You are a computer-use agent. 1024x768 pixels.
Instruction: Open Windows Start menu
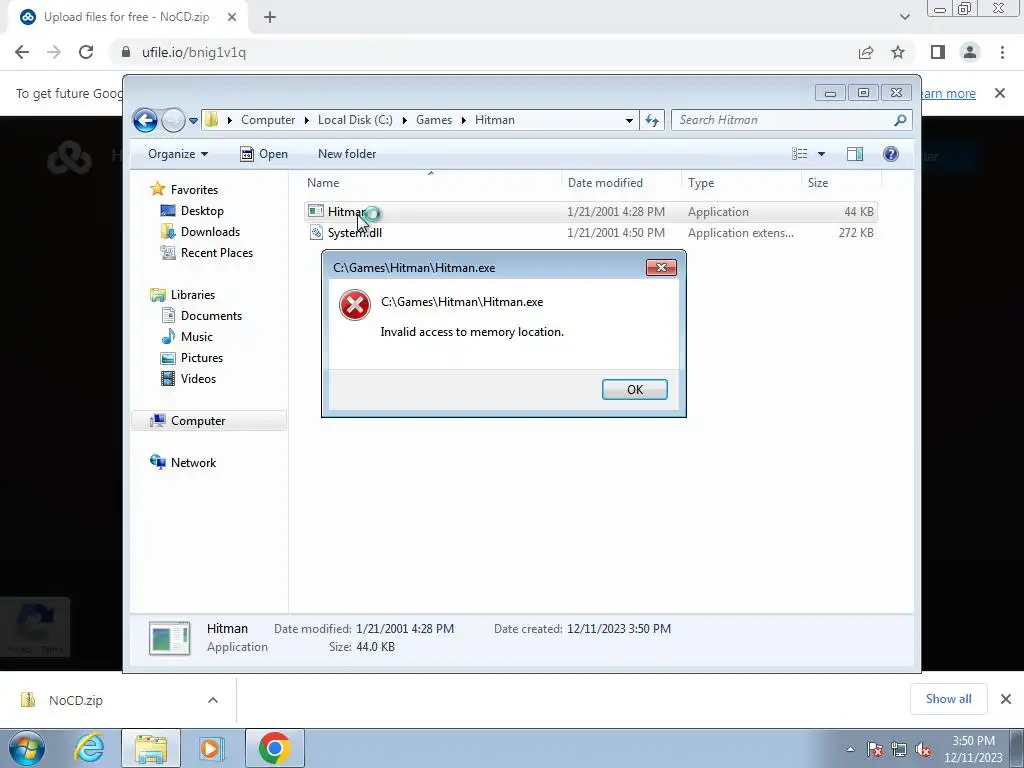click(x=26, y=748)
